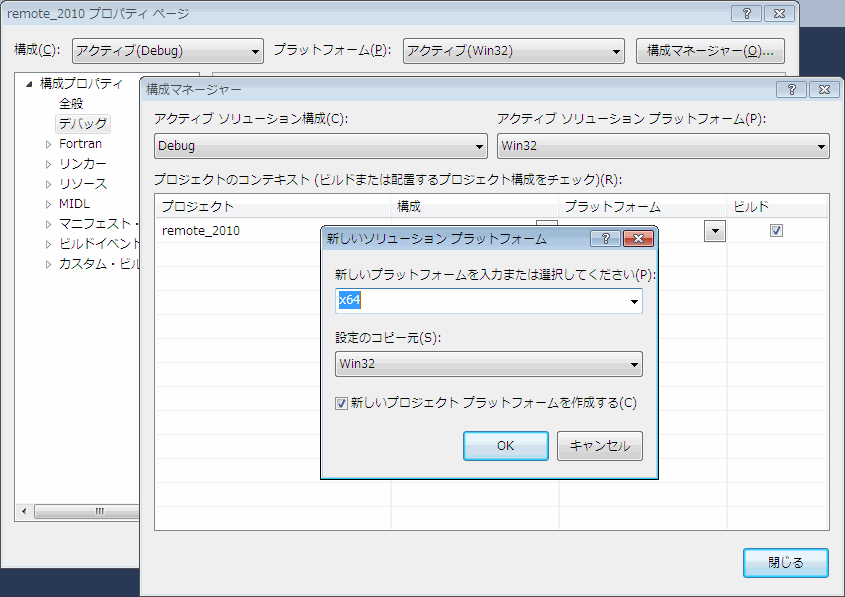Viewport: 845px width, 597px height.
Task: Click OK in the new solution platform dialog
Action: 505,446
